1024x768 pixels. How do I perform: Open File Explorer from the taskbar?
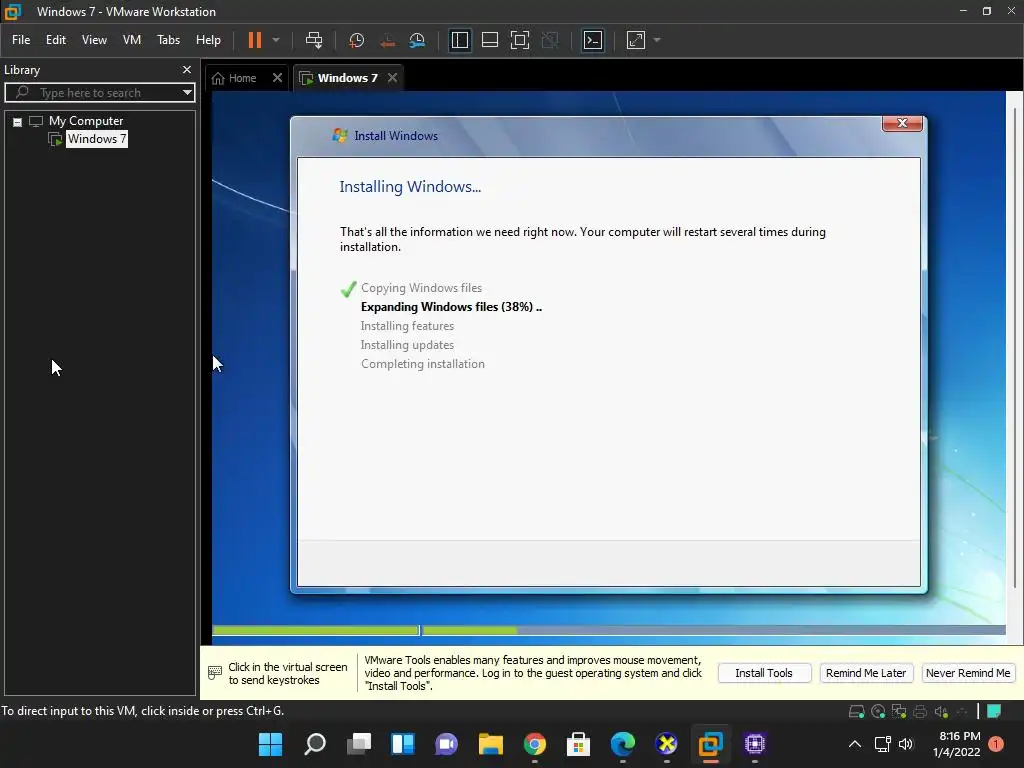(x=490, y=744)
